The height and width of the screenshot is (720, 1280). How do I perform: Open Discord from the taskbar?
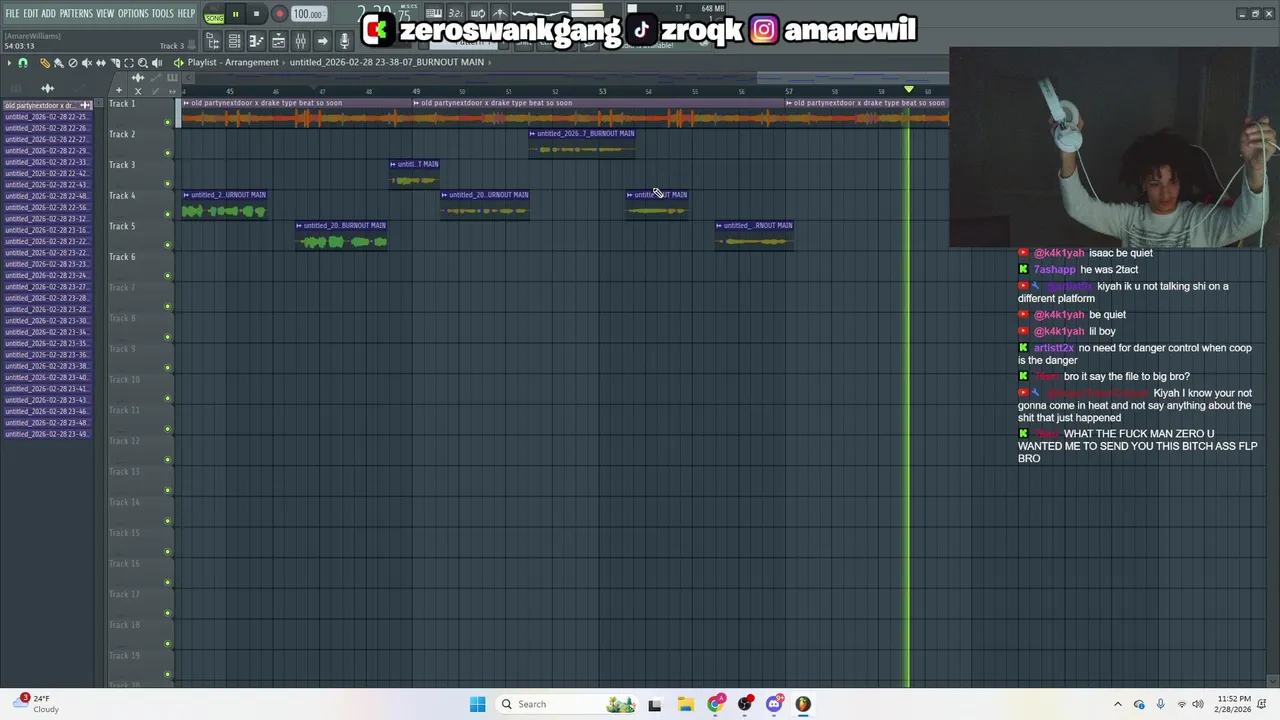tap(774, 704)
